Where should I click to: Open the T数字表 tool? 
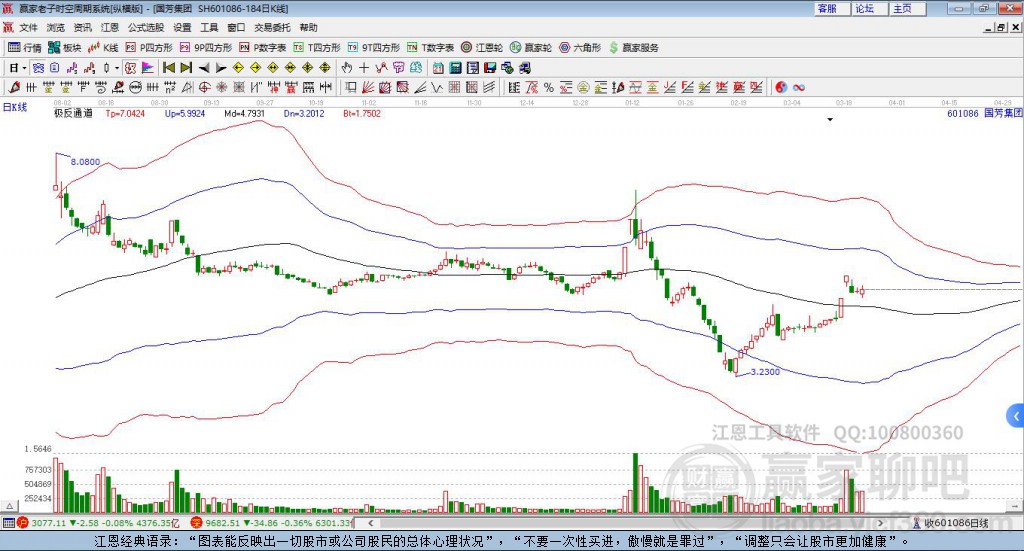430,48
